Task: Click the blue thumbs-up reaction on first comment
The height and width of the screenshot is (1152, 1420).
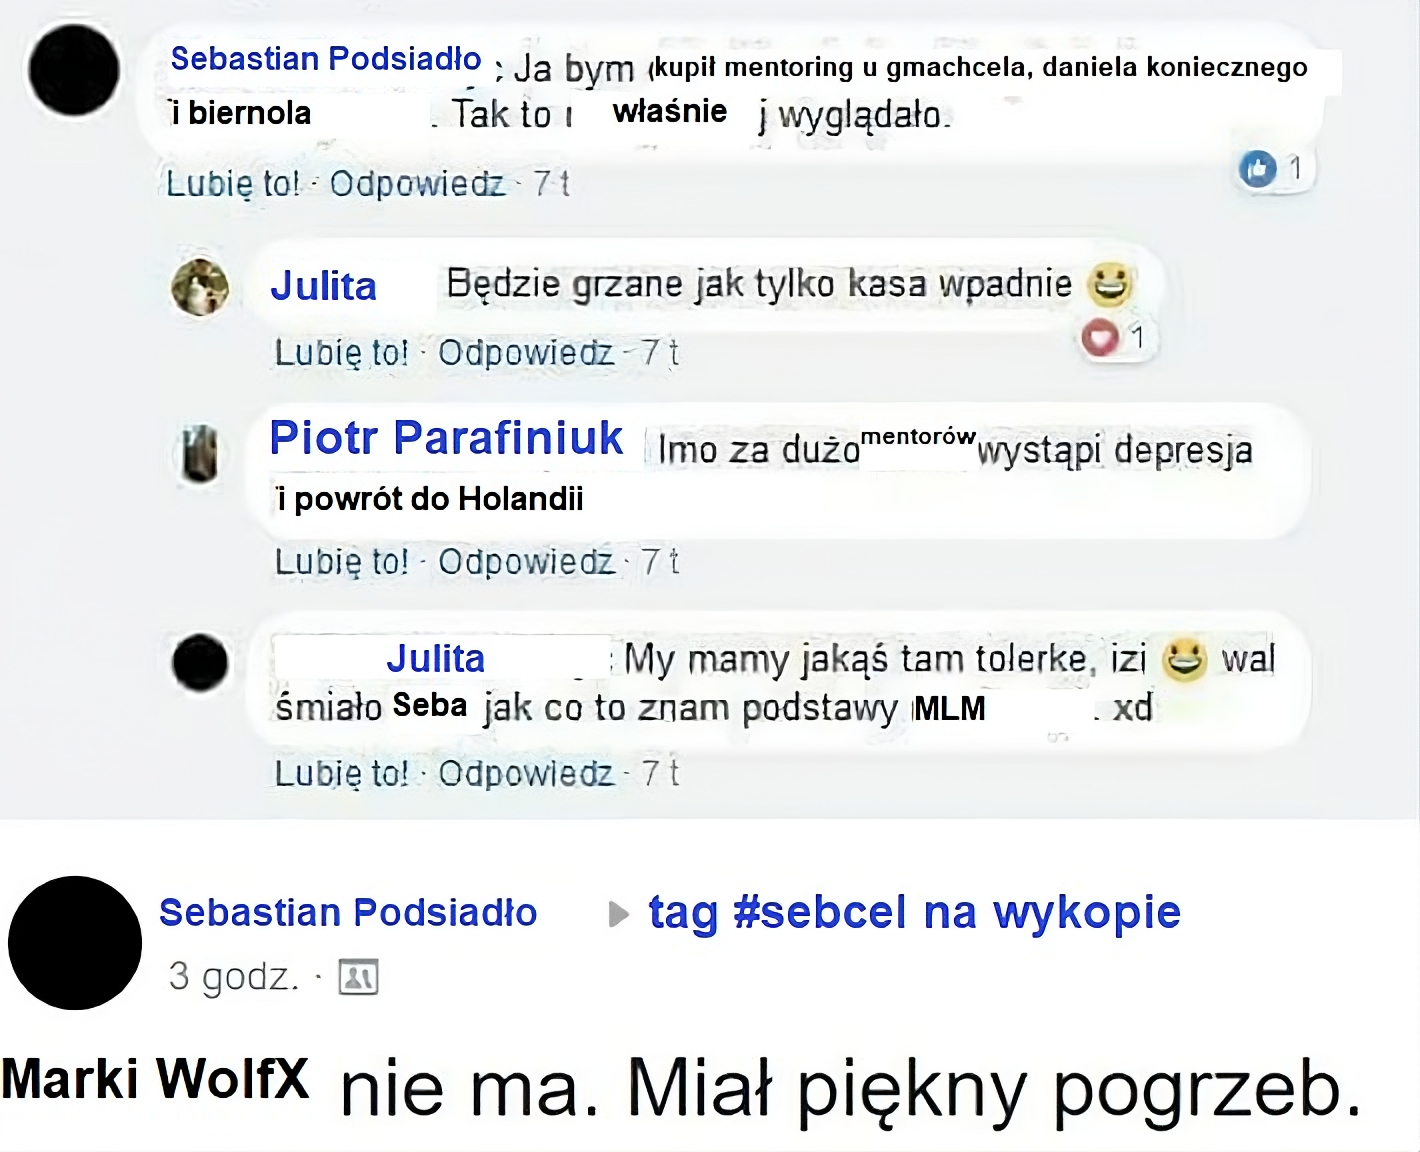Action: 1257,169
